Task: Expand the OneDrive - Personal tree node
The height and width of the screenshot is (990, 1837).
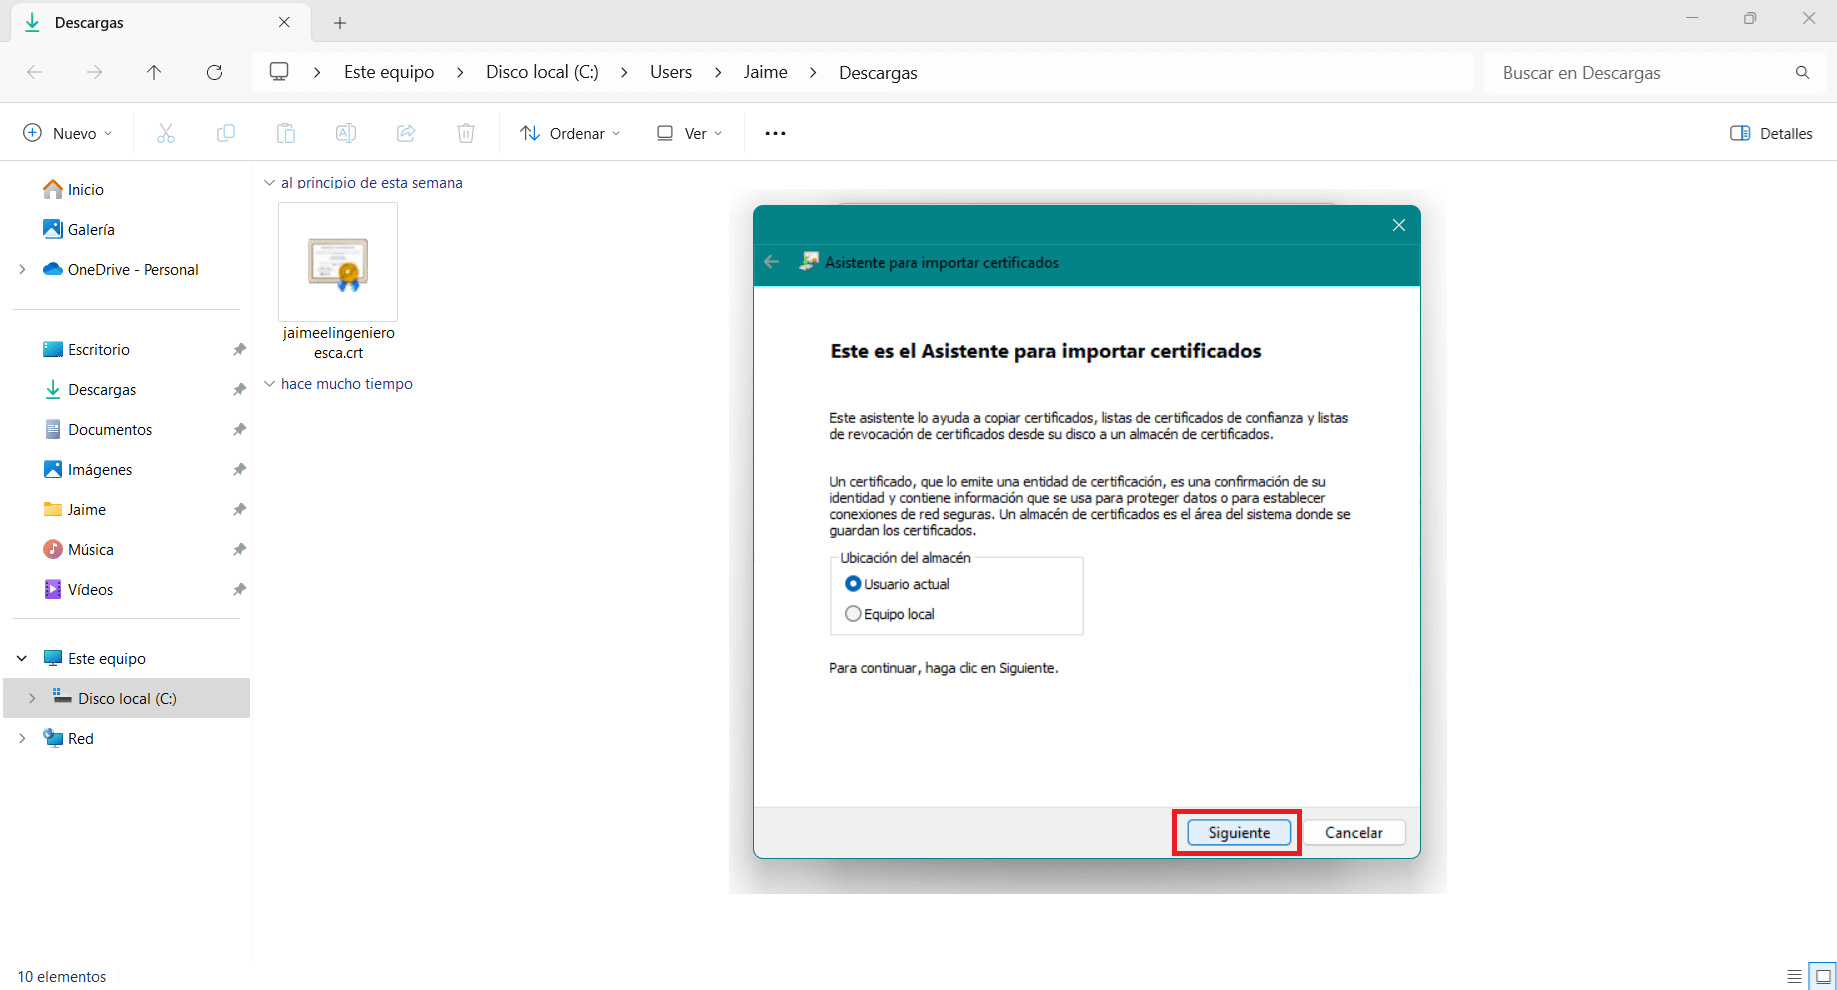Action: coord(22,270)
